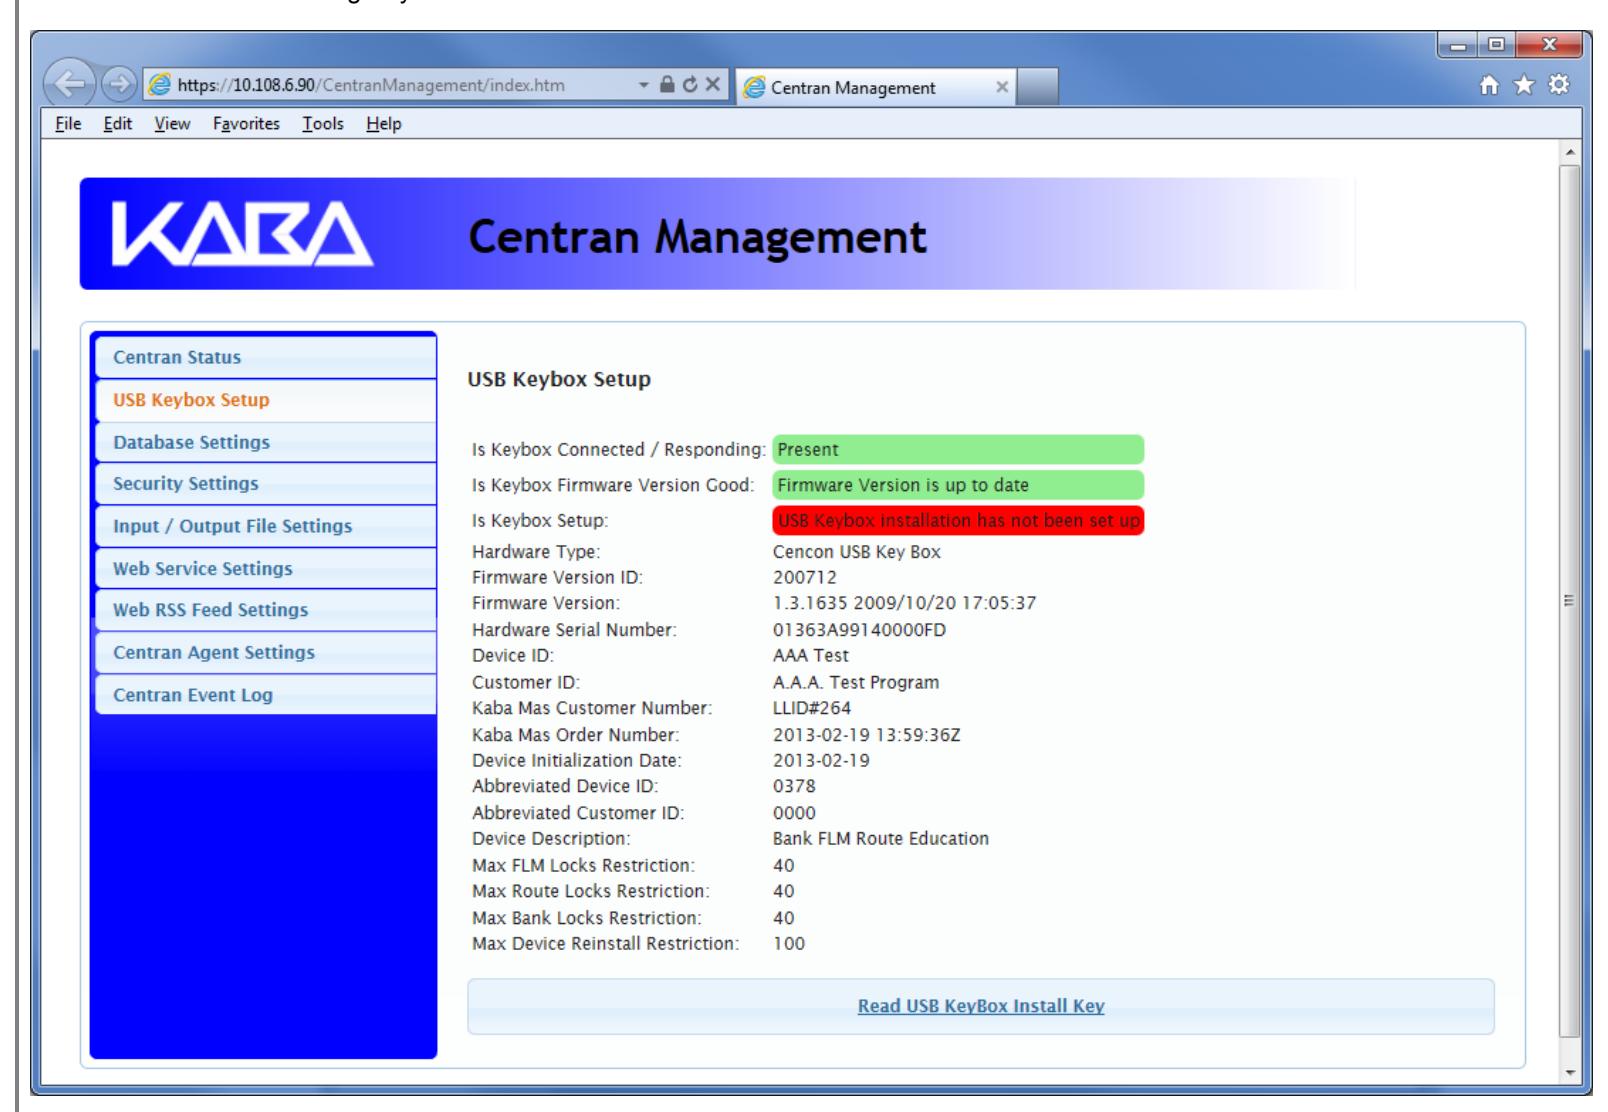
Task: Click firmware version "1.3.1635 2009/10/20 17:05:37"
Action: 905,604
